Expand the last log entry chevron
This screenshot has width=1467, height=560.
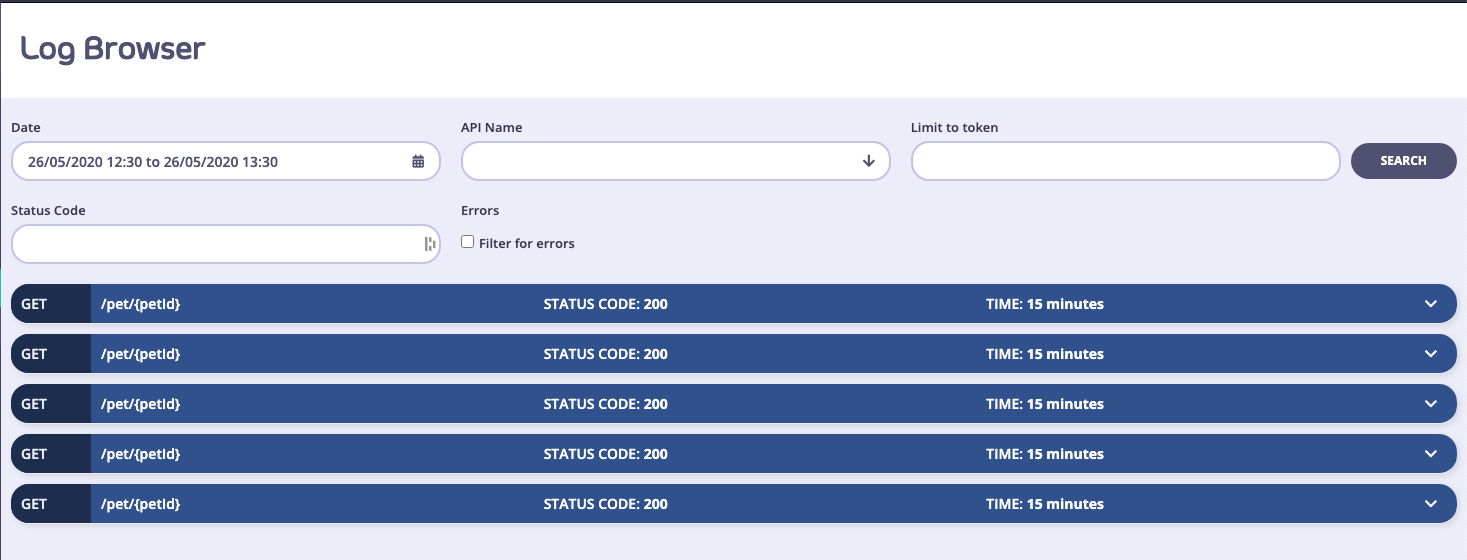coord(1431,504)
